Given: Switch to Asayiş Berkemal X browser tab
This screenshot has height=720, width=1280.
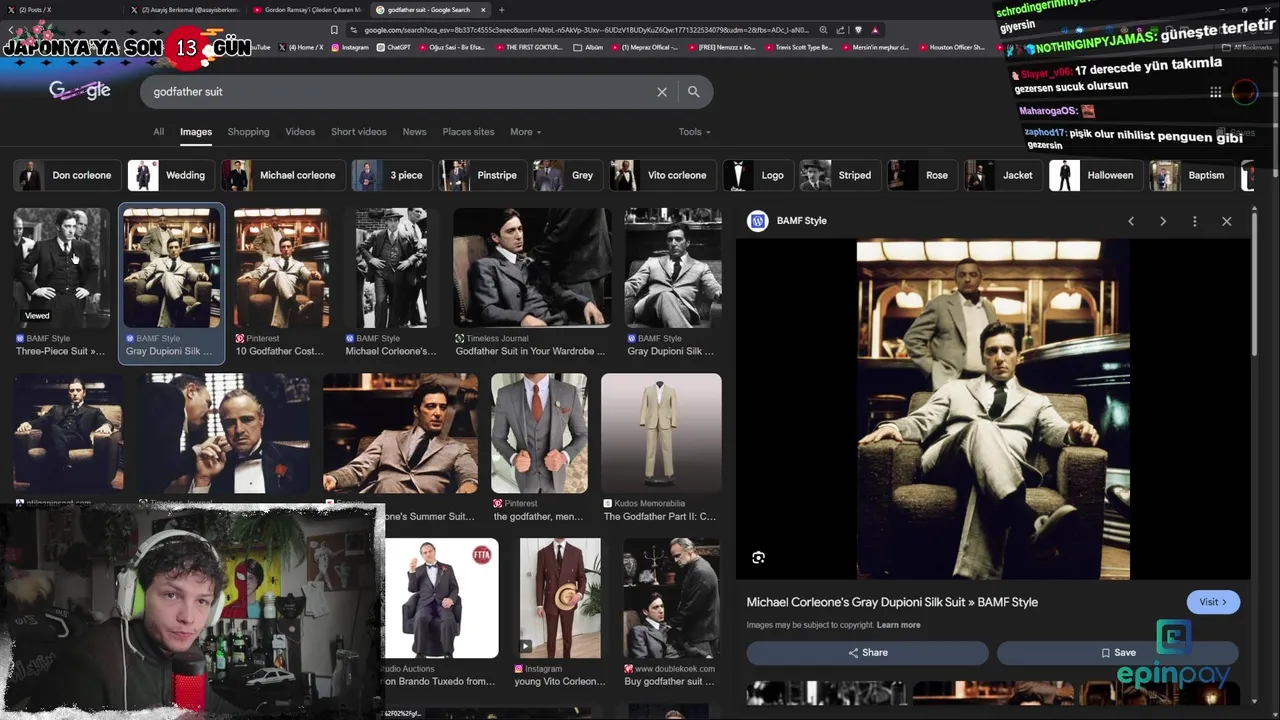Looking at the screenshot, I should point(185,10).
